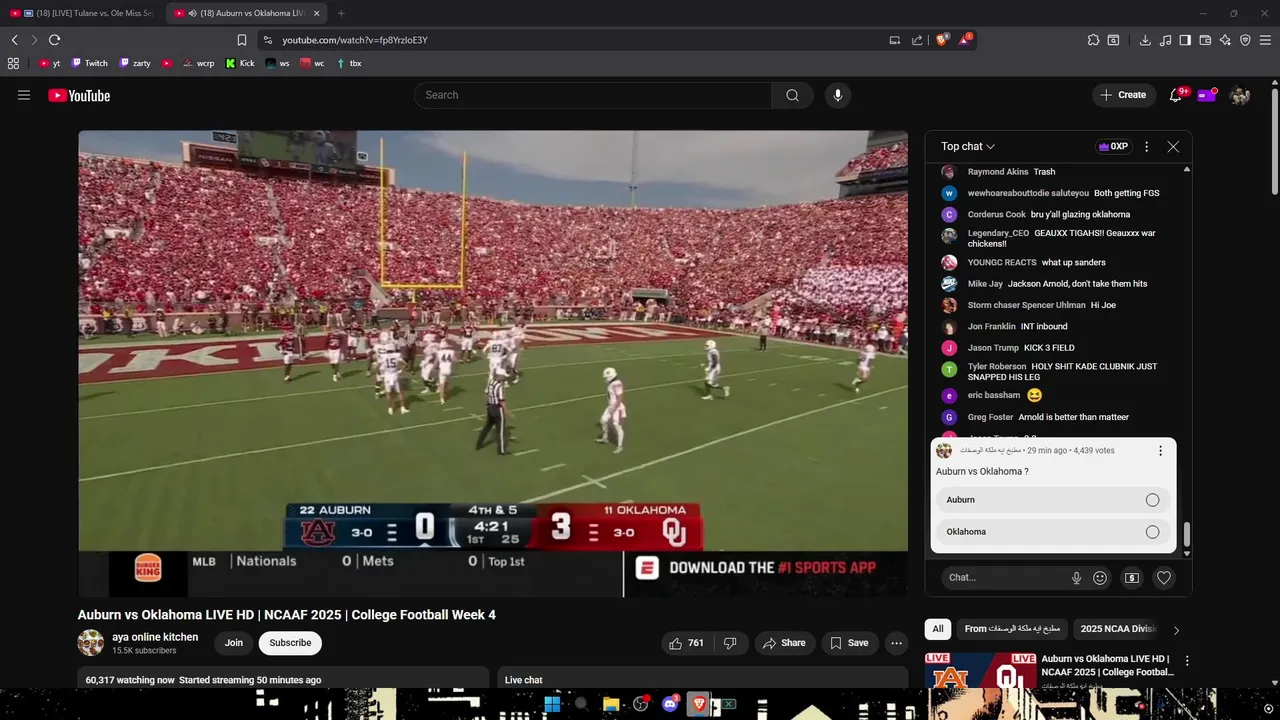
Task: Go to the YouTube home logo
Action: tap(79, 95)
